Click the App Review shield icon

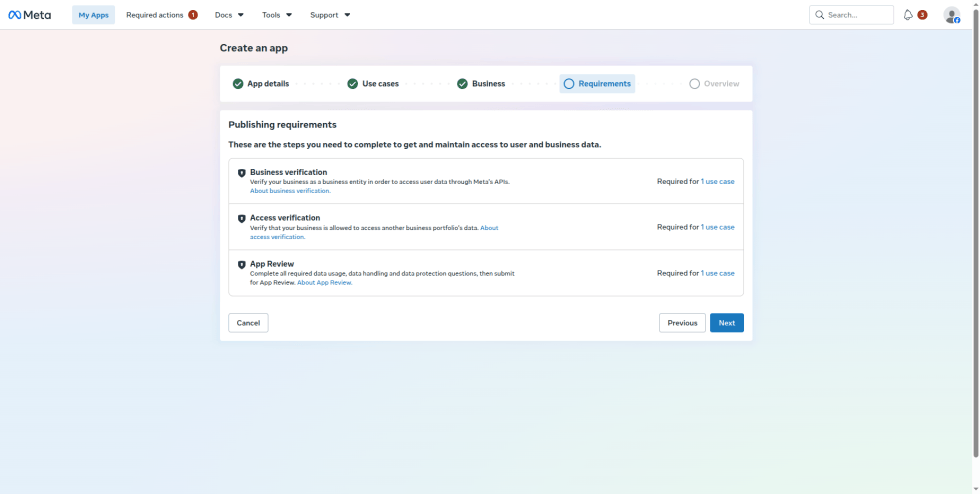click(x=241, y=265)
